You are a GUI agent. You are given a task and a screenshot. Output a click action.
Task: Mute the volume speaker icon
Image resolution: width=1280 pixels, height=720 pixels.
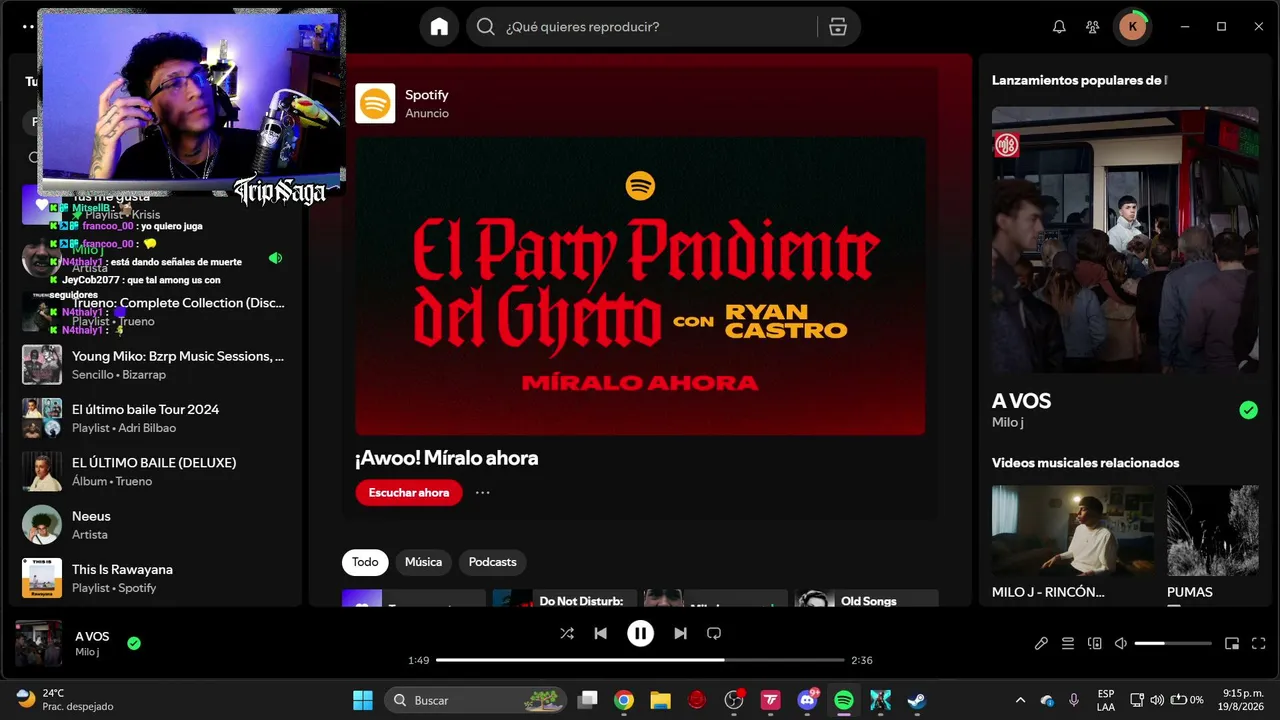pos(1121,643)
